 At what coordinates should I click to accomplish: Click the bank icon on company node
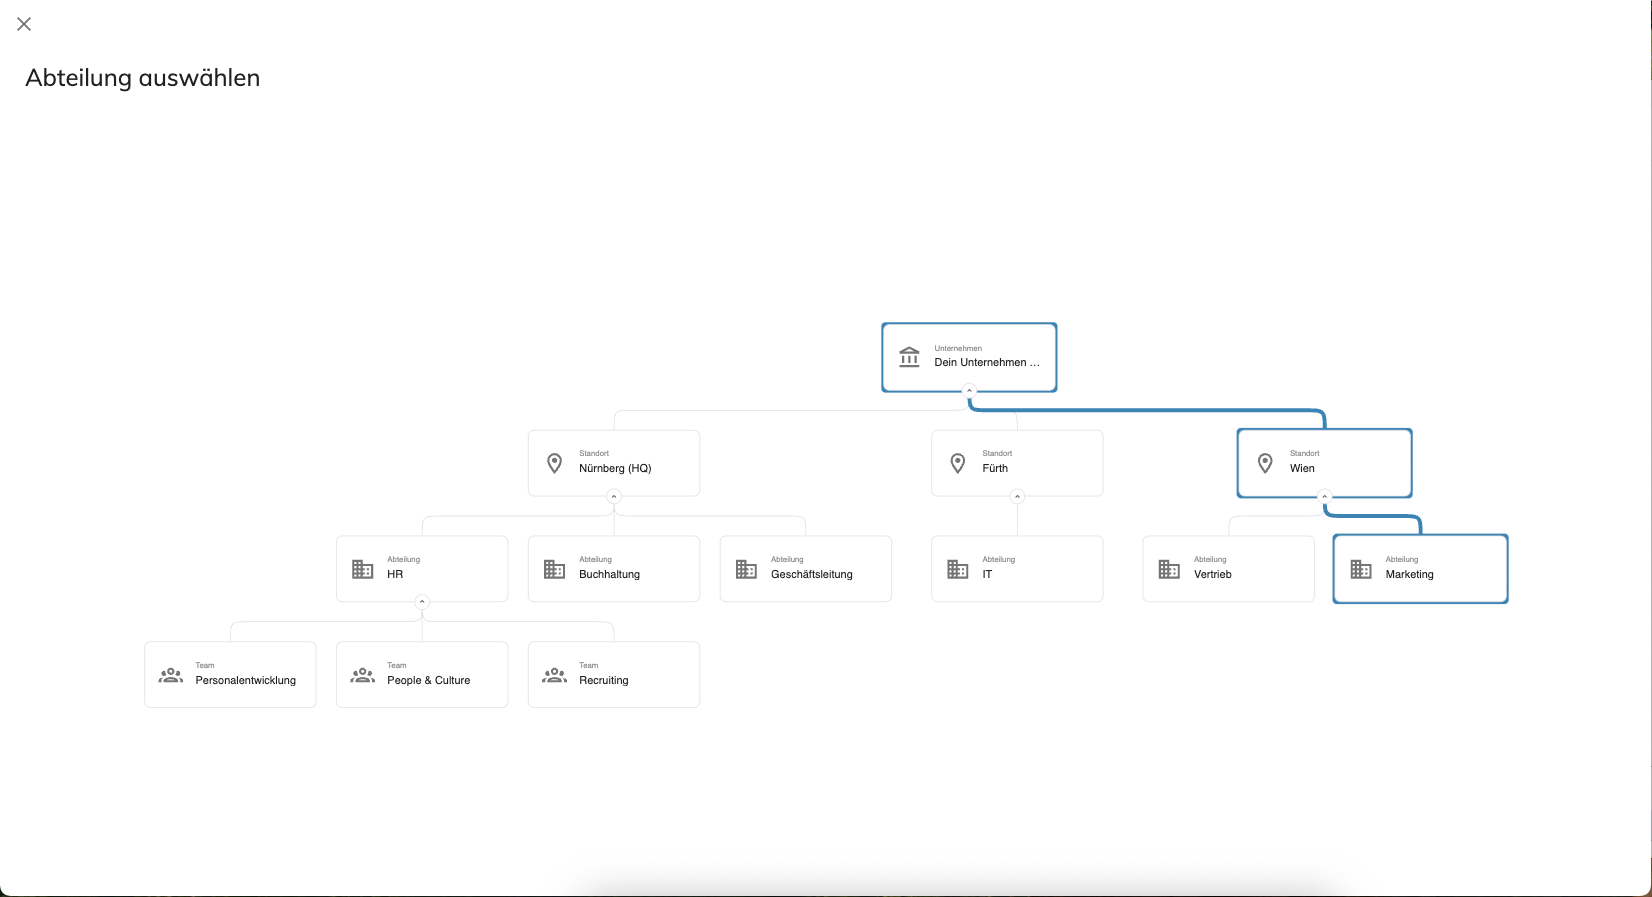[x=909, y=357]
